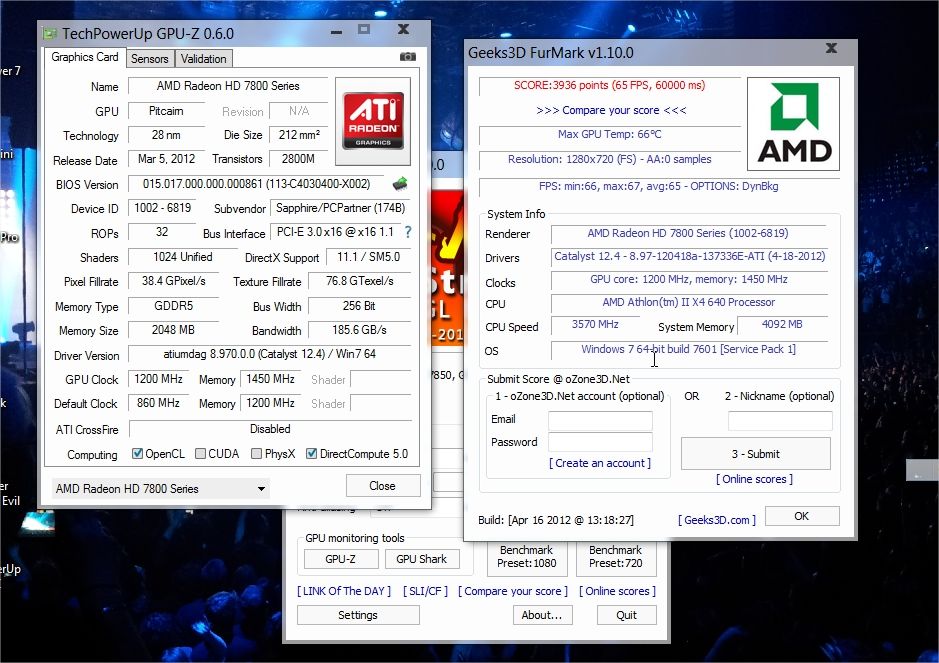Image resolution: width=939 pixels, height=663 pixels.
Task: Click the Password input field
Action: (x=600, y=443)
